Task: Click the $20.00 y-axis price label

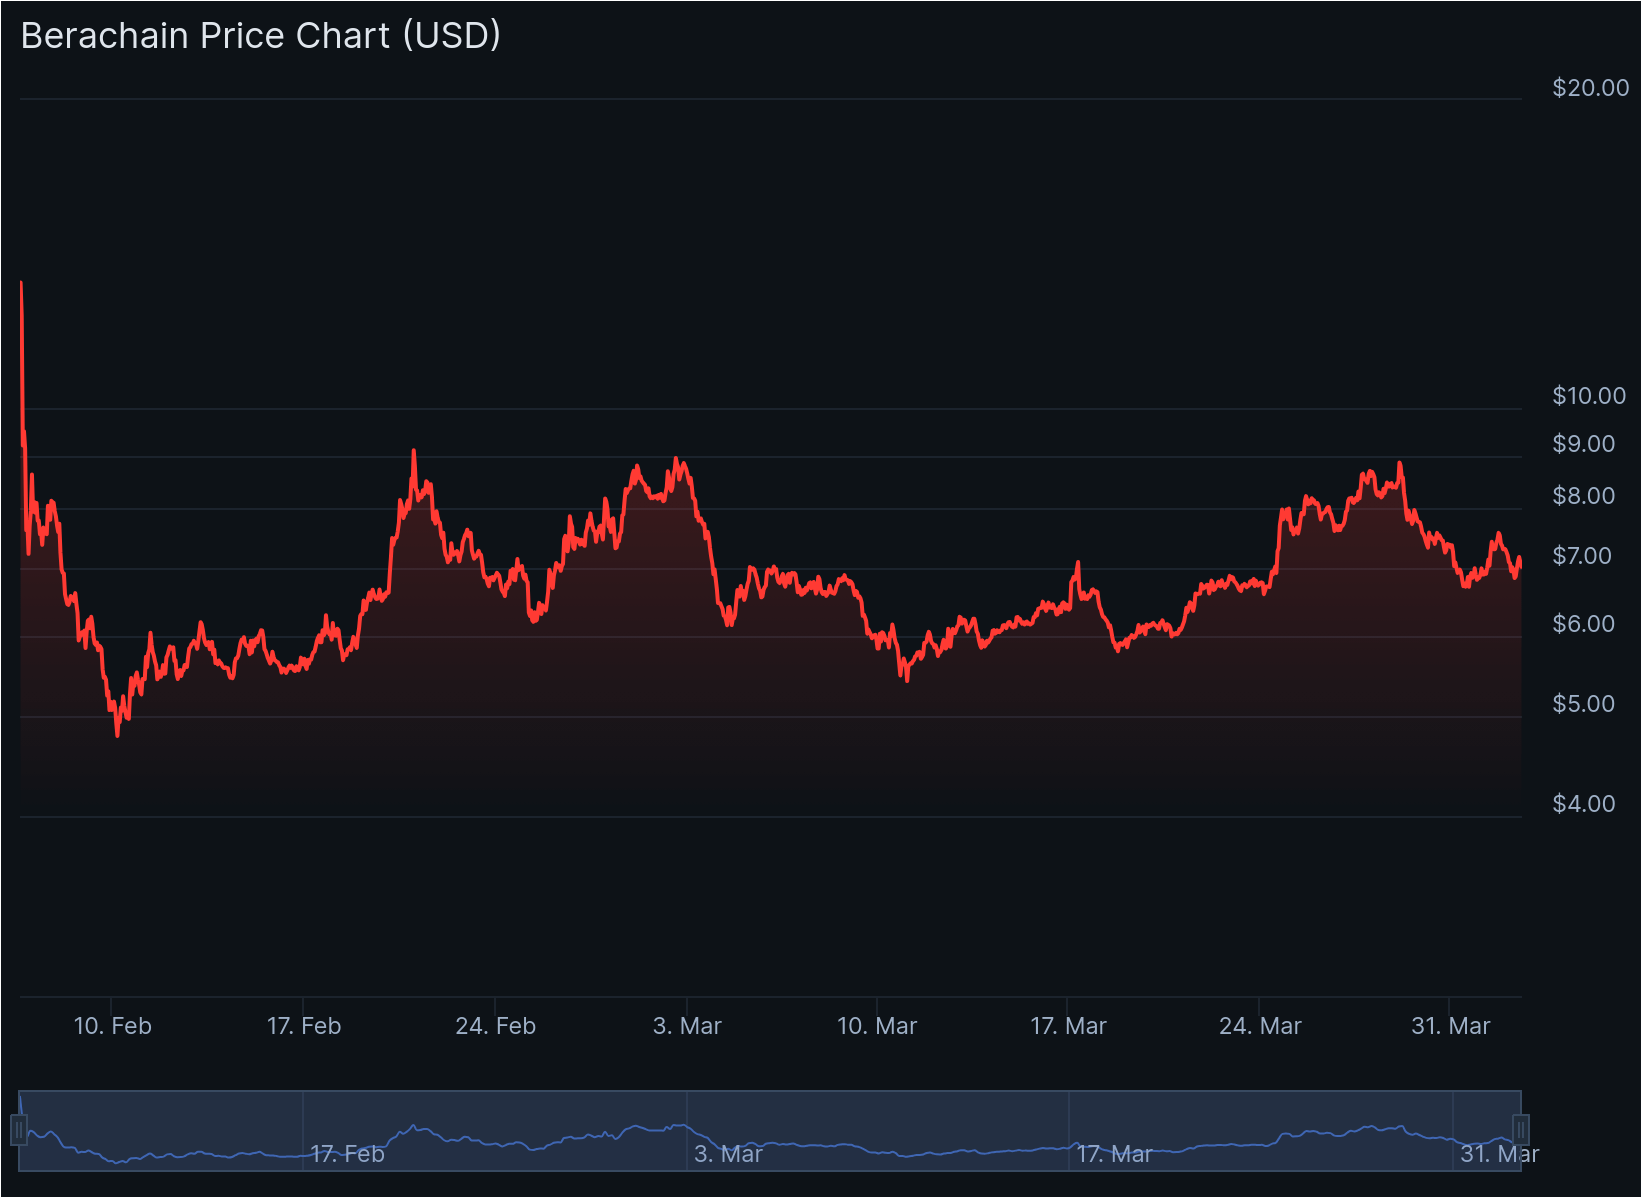Action: (x=1590, y=88)
